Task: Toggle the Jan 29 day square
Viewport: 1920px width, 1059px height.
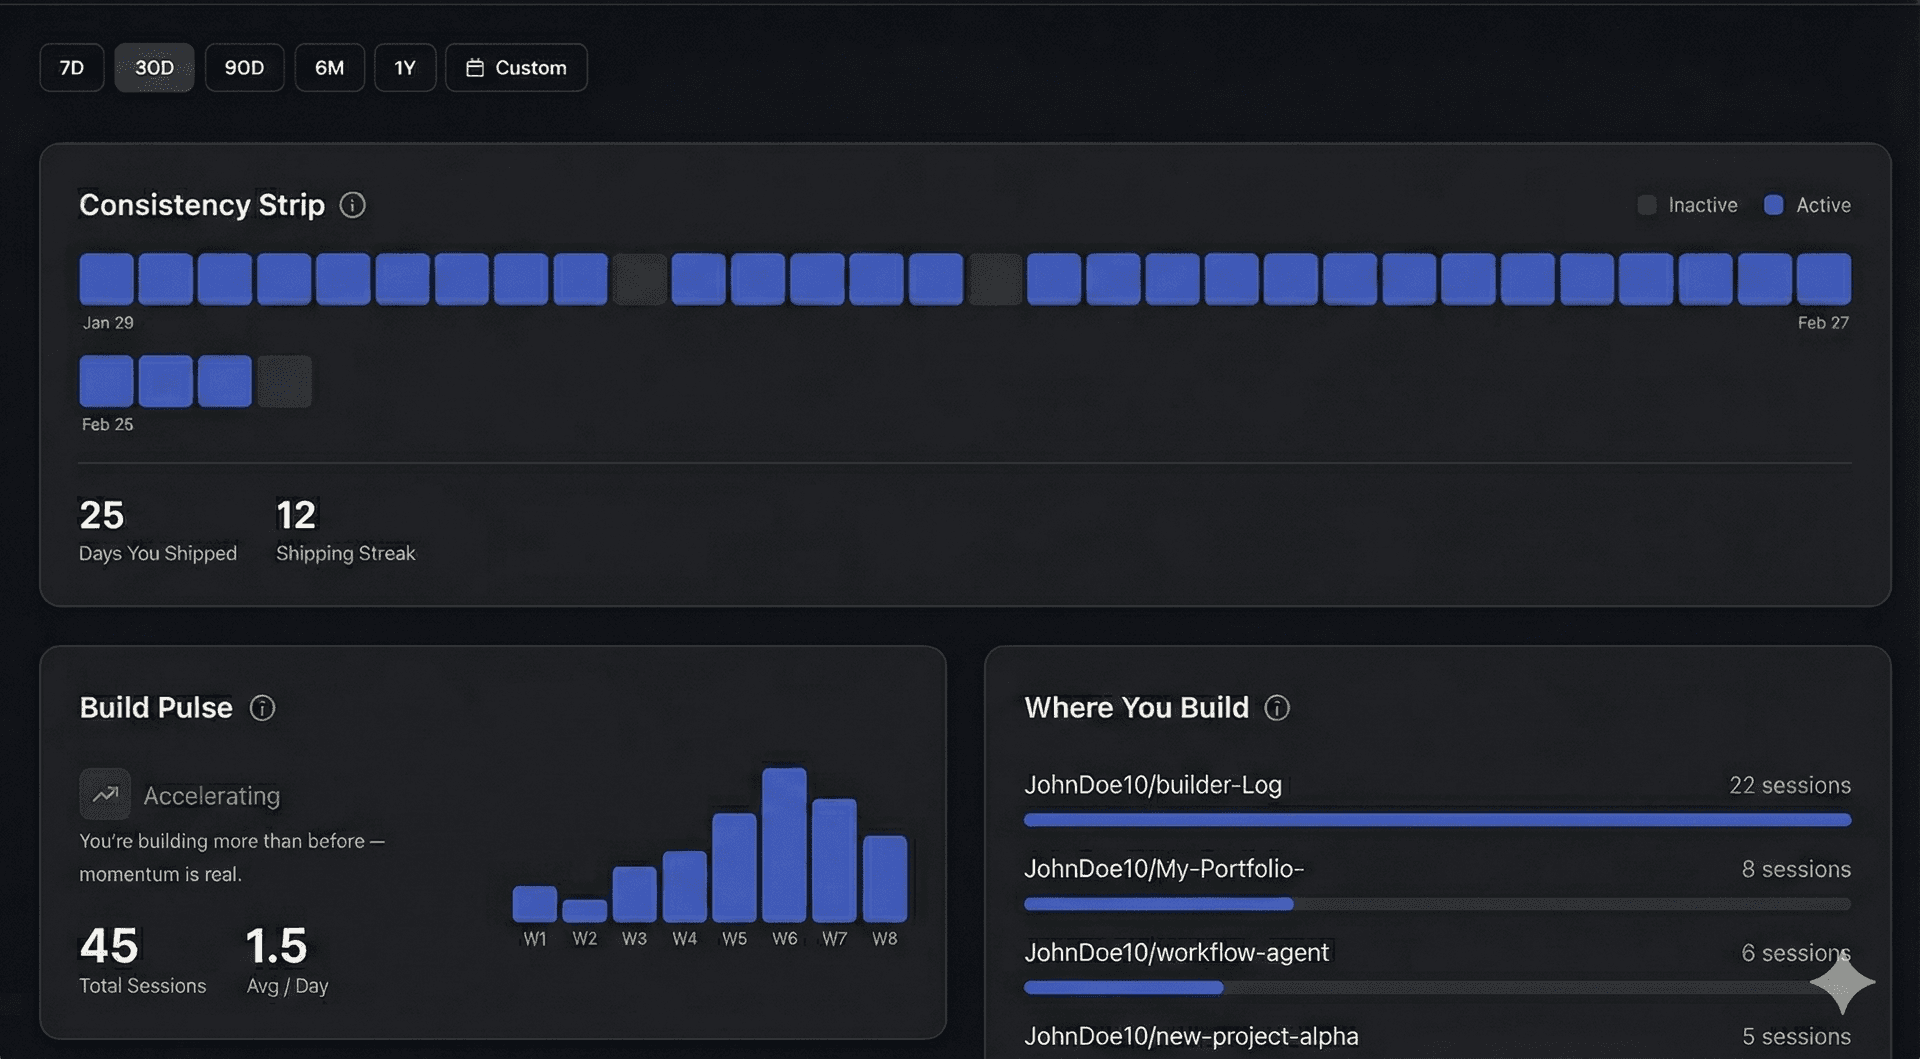Action: 106,278
